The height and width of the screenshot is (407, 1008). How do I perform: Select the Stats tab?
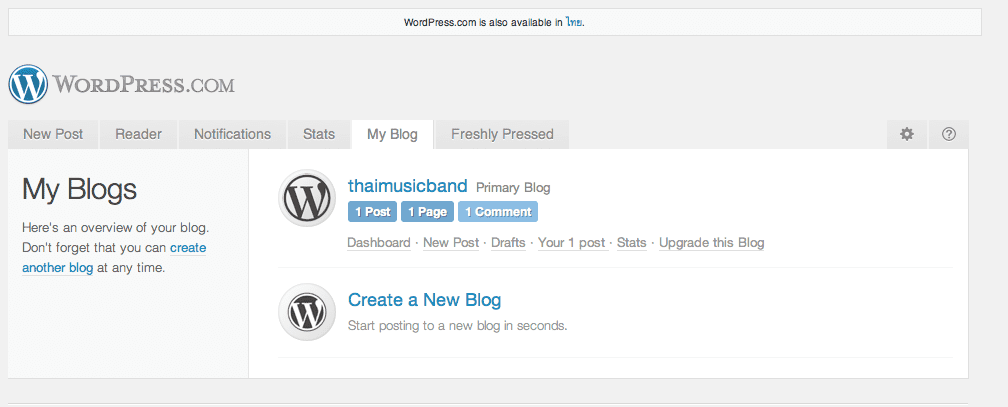(x=319, y=134)
